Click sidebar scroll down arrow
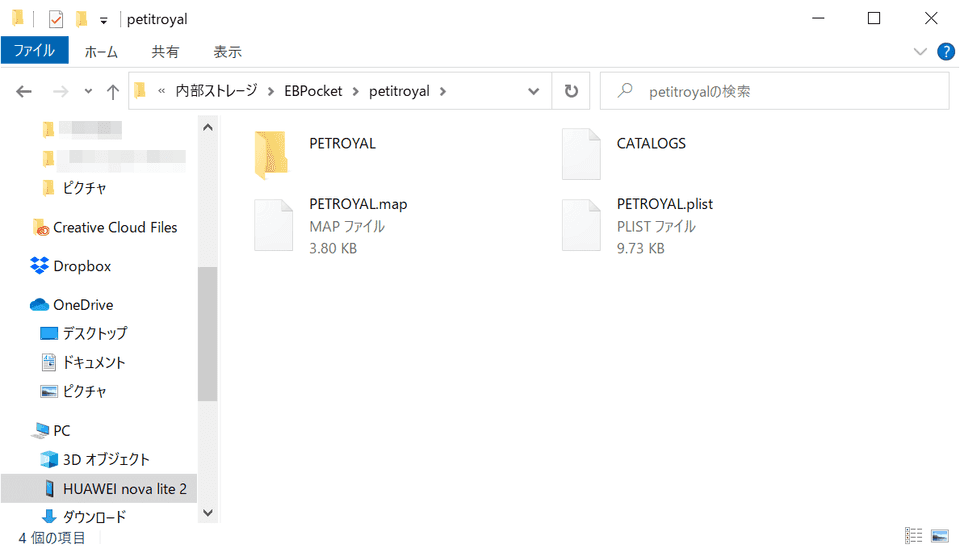 pos(208,513)
